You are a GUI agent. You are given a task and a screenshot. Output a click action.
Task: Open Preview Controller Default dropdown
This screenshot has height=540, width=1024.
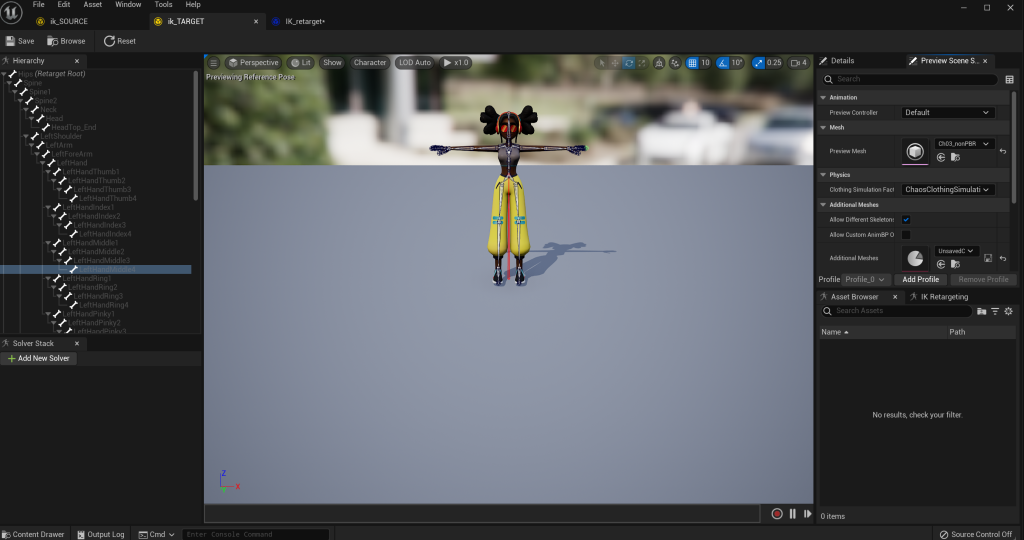tap(948, 113)
